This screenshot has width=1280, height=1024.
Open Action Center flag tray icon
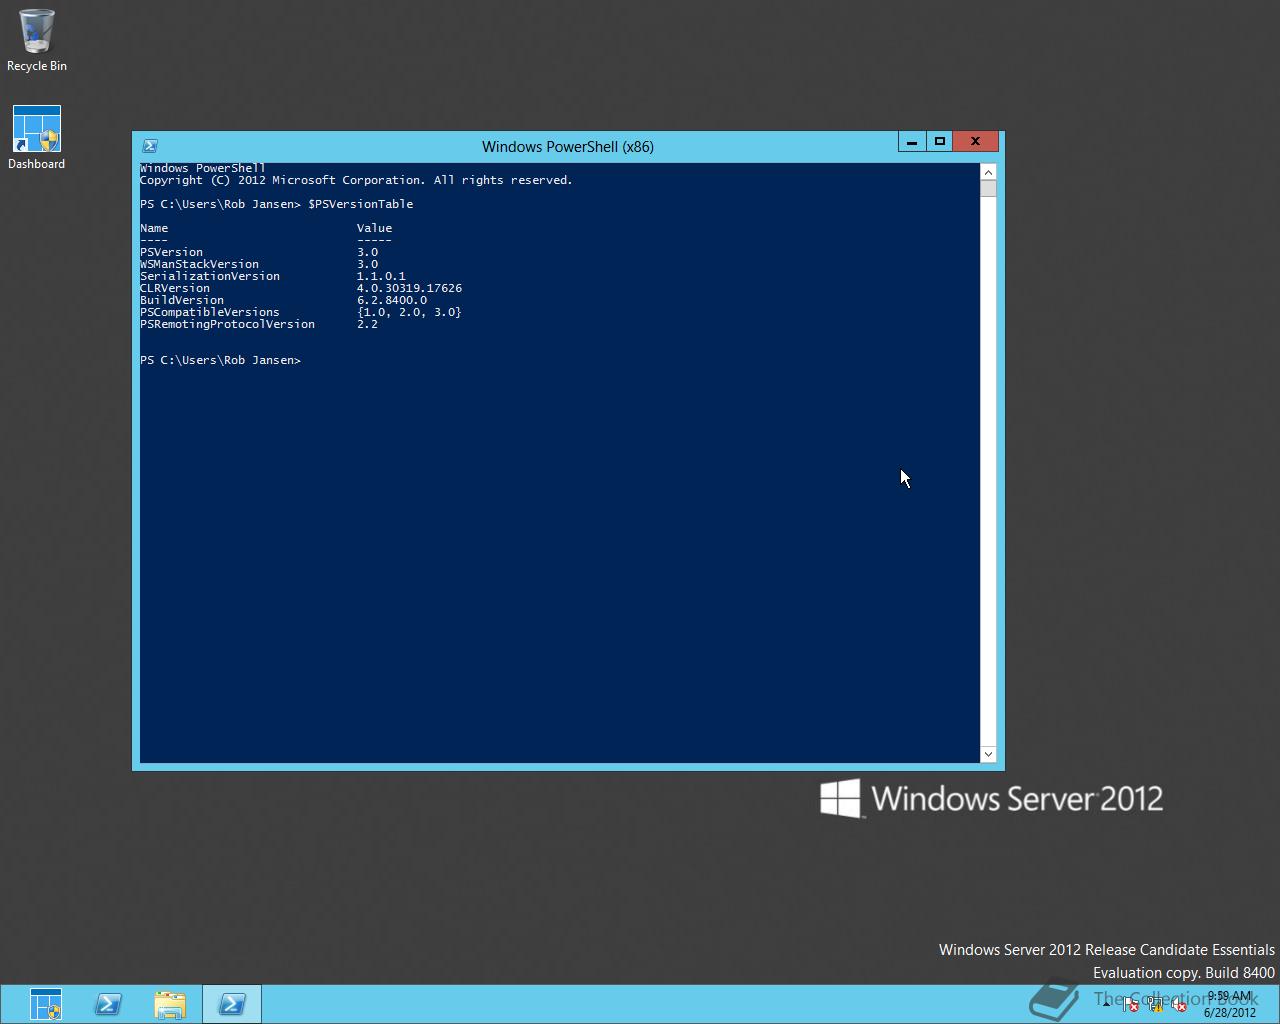1130,1004
